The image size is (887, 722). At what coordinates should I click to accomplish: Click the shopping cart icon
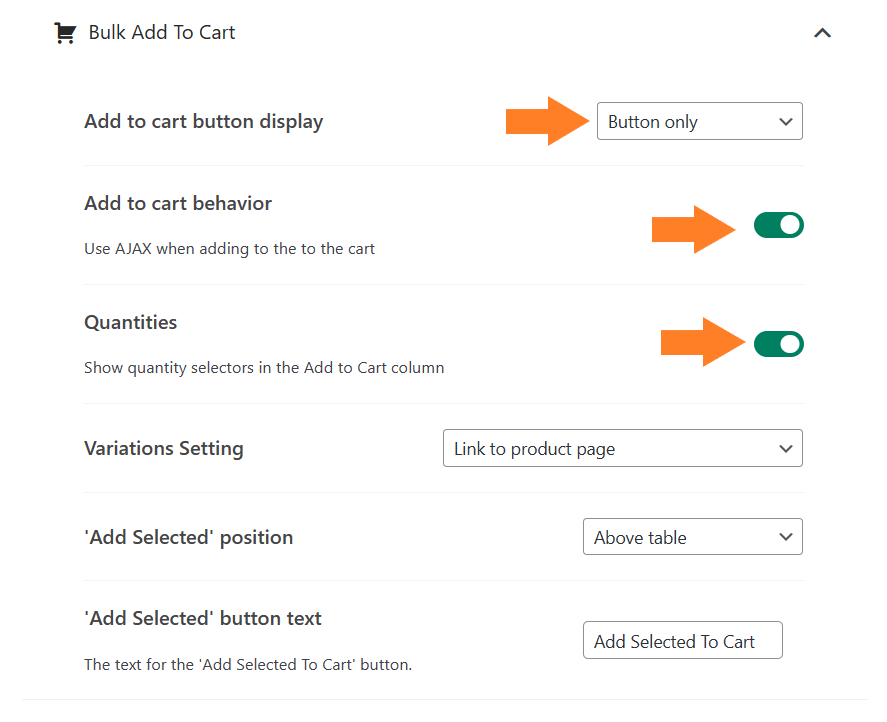click(x=65, y=33)
